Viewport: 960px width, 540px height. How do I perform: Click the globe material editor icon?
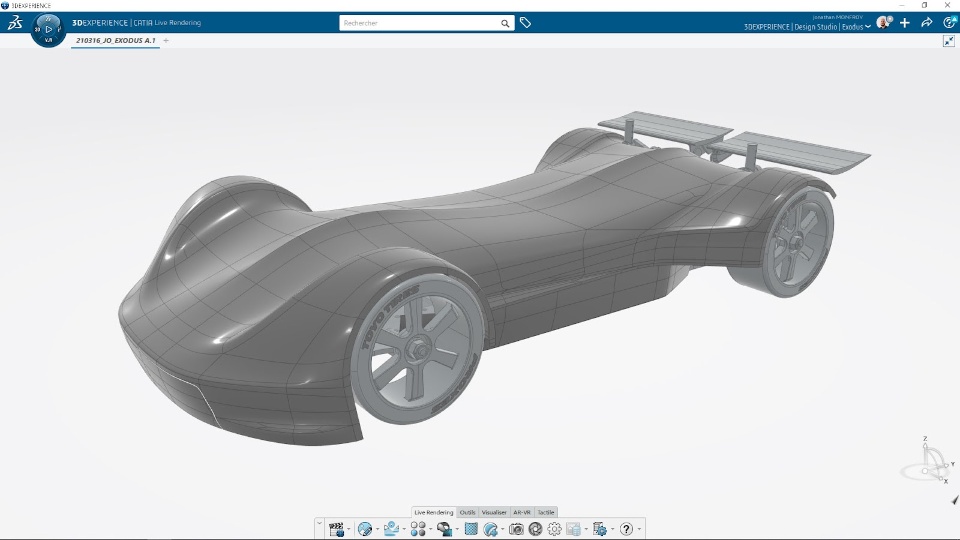[365, 529]
